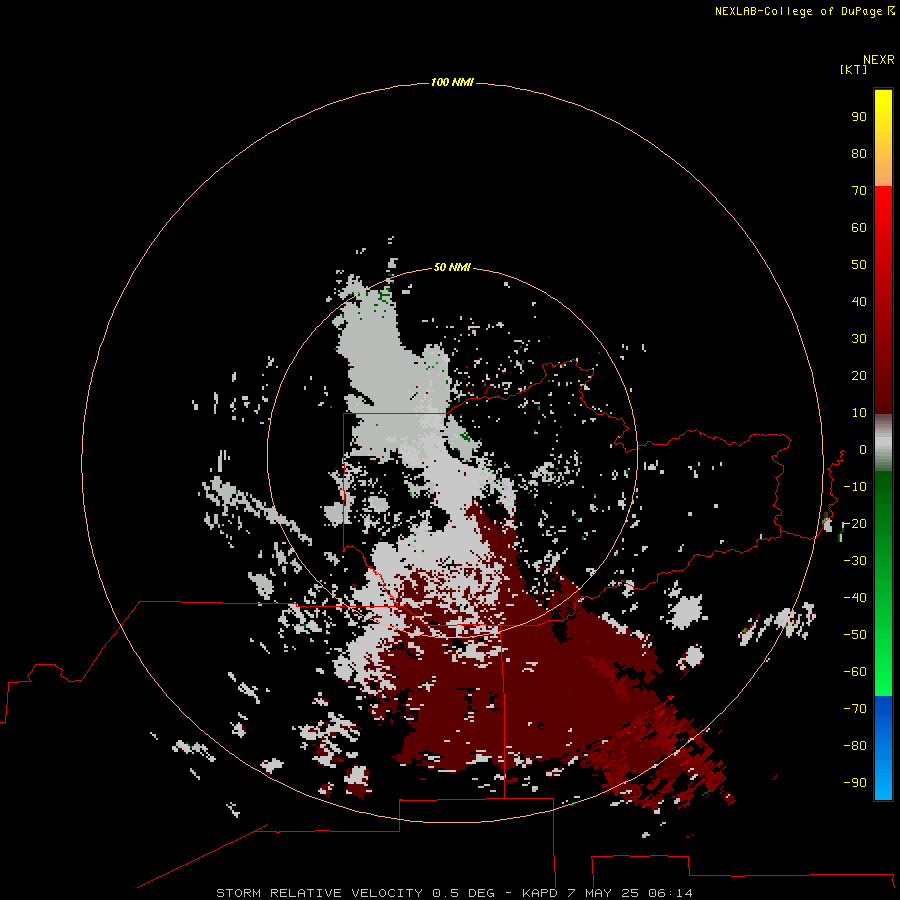Click the 100 NMI range ring label
The height and width of the screenshot is (900, 900).
click(452, 82)
